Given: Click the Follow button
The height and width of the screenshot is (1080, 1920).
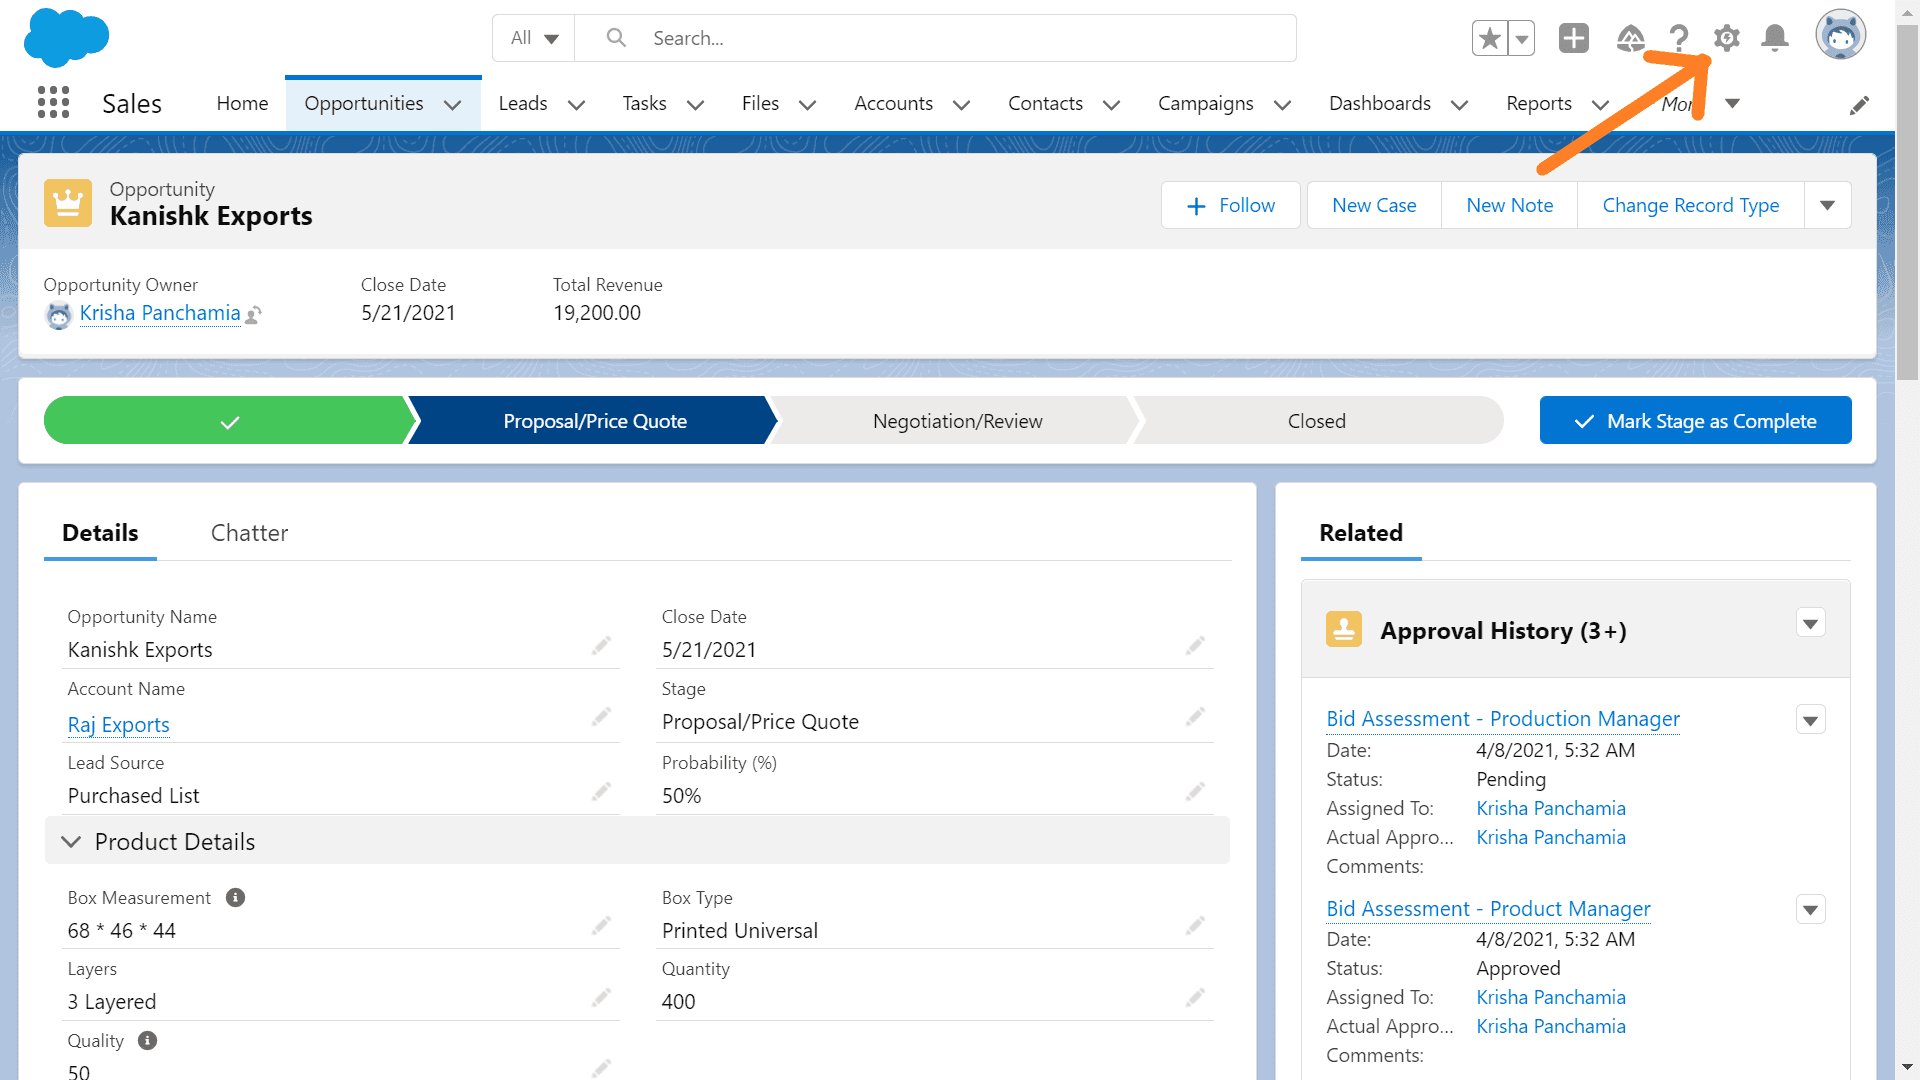Looking at the screenshot, I should pyautogui.click(x=1231, y=205).
